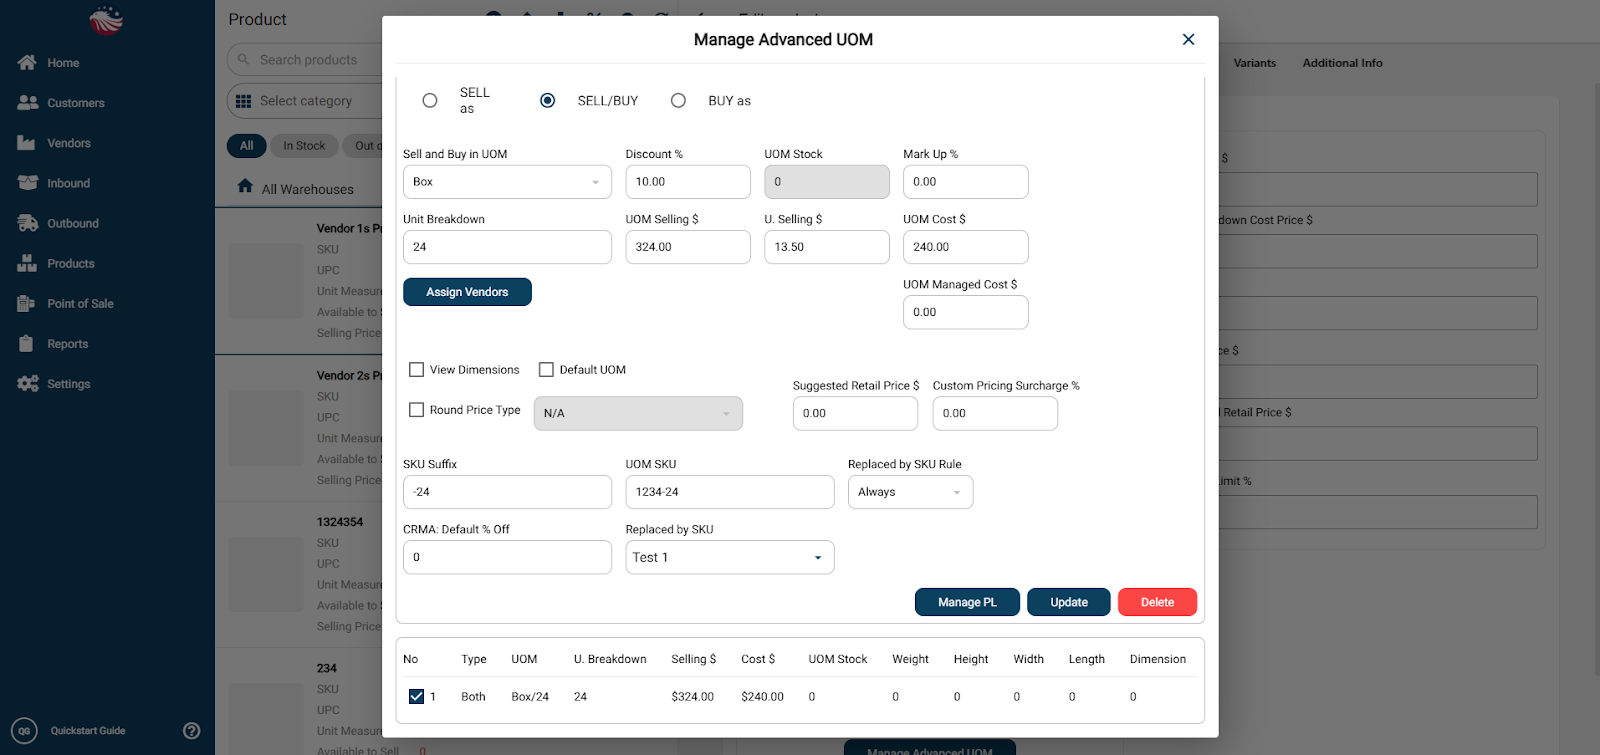Viewport: 1600px width, 755px height.
Task: Open the Quickstart Guide help icon
Action: point(192,731)
